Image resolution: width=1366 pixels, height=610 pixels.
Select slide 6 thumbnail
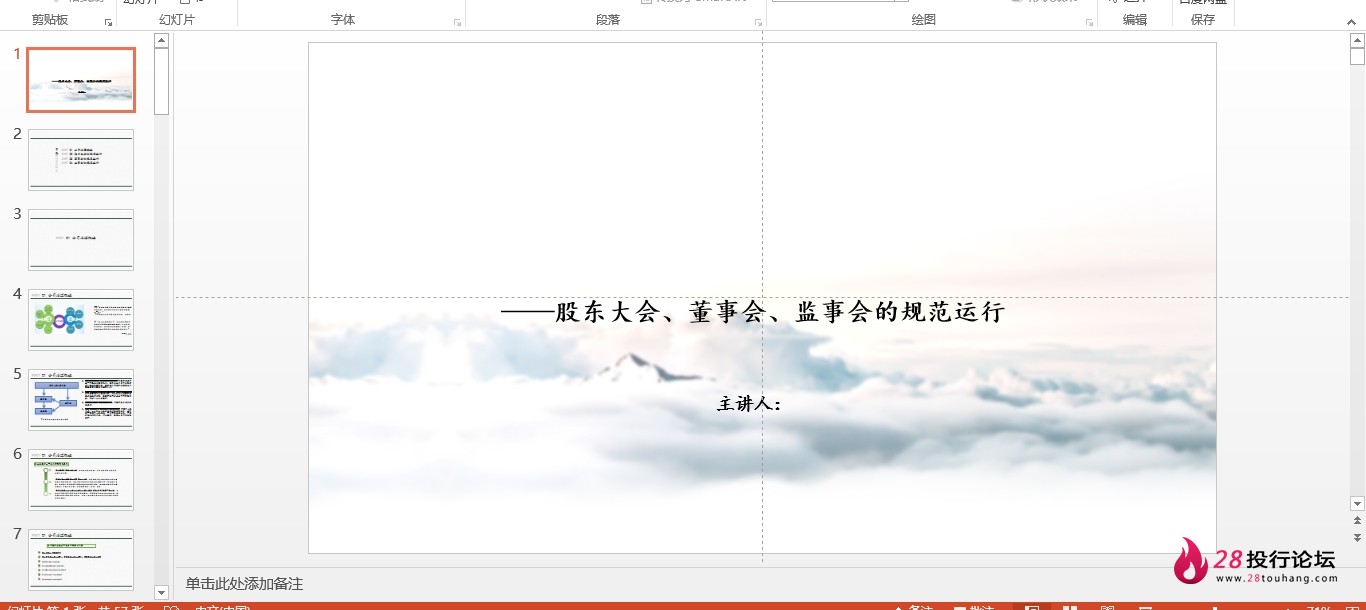click(81, 479)
